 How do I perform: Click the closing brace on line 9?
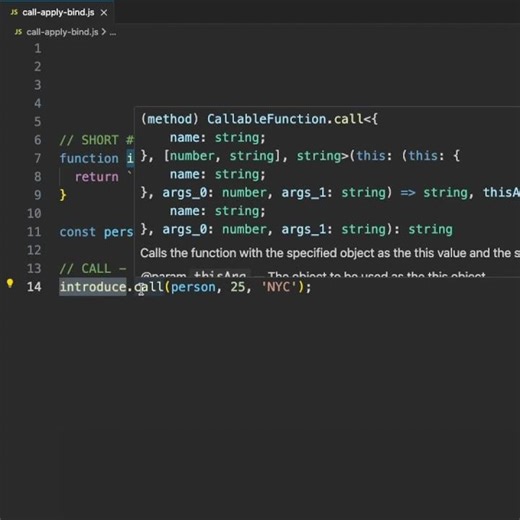(63, 195)
